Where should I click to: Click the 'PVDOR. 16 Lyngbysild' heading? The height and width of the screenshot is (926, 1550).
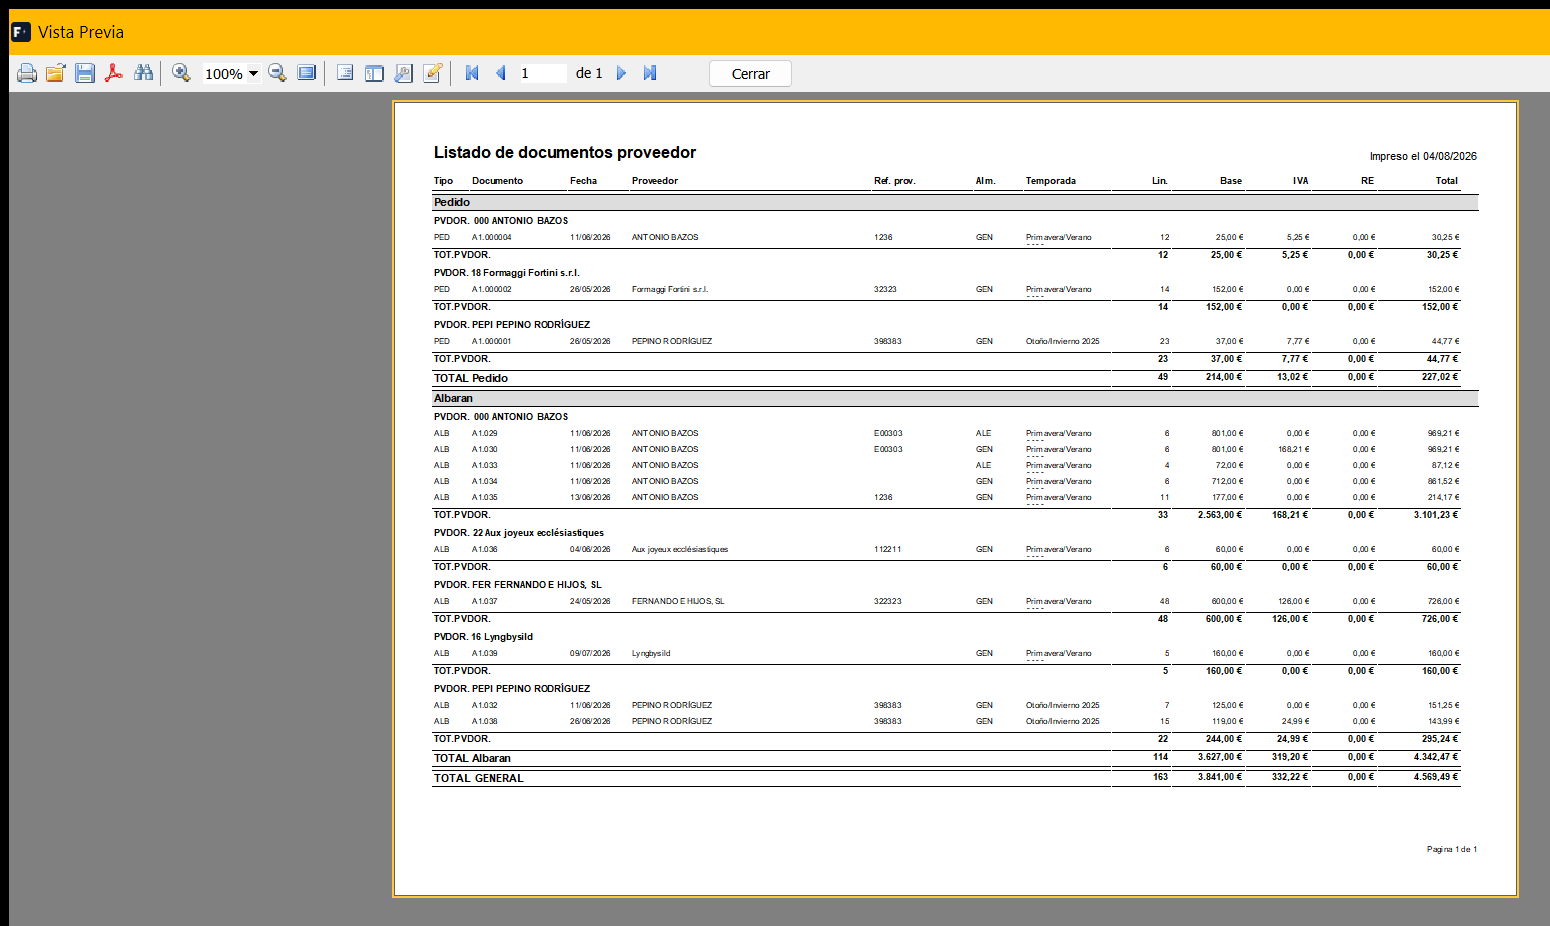(x=484, y=637)
